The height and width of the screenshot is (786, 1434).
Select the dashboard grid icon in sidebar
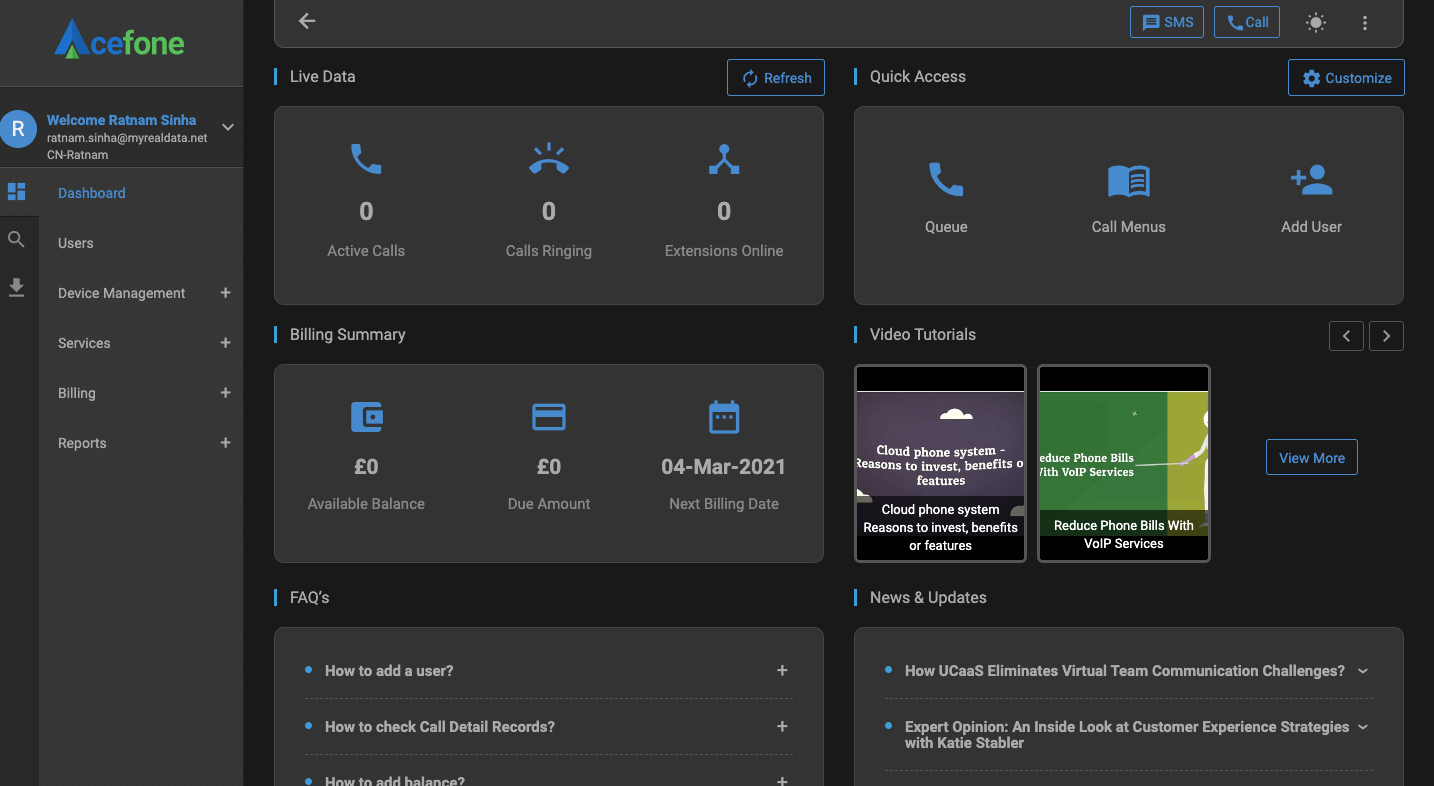point(17,192)
